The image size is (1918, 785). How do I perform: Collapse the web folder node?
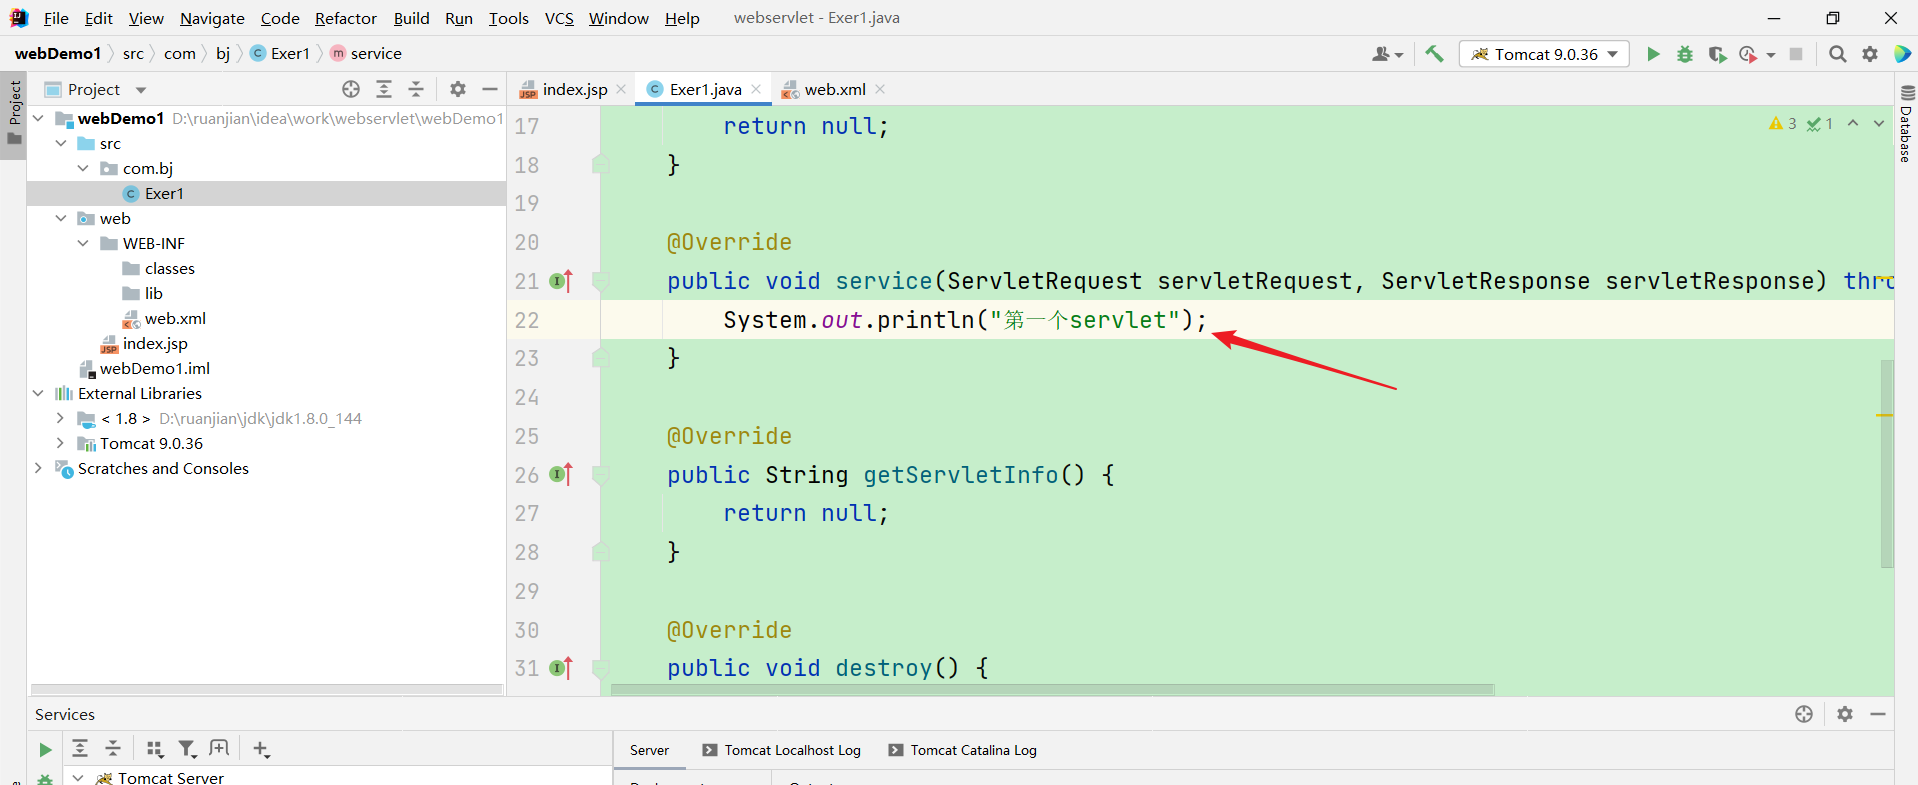60,218
